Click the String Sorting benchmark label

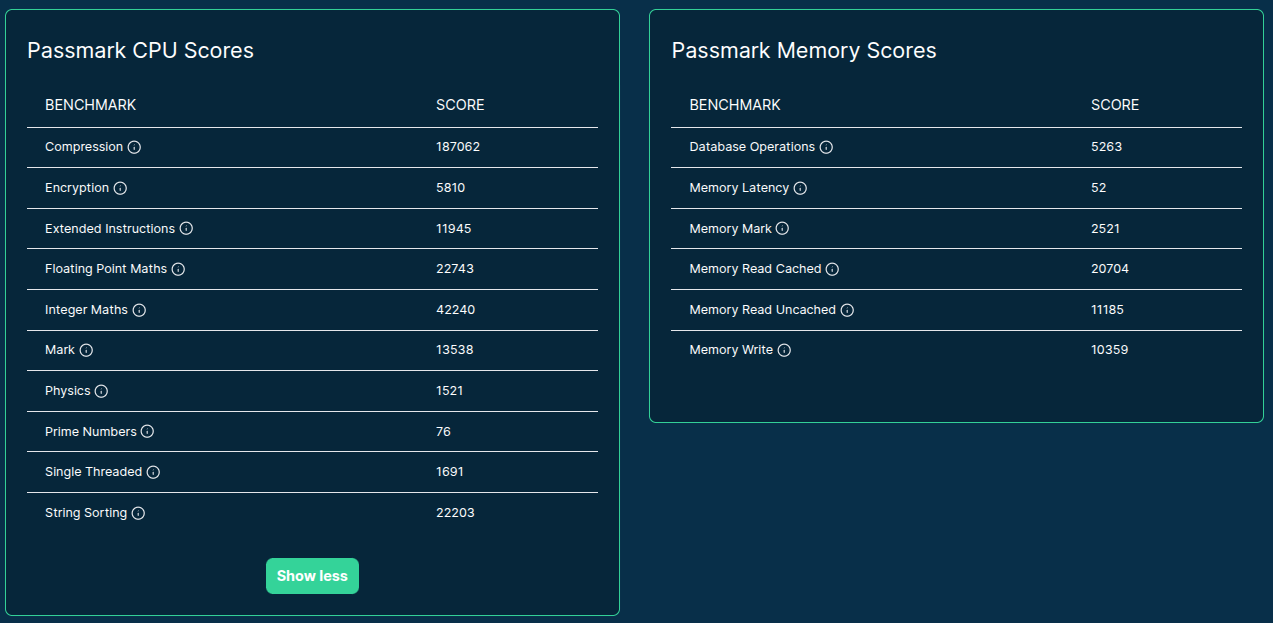coord(86,513)
